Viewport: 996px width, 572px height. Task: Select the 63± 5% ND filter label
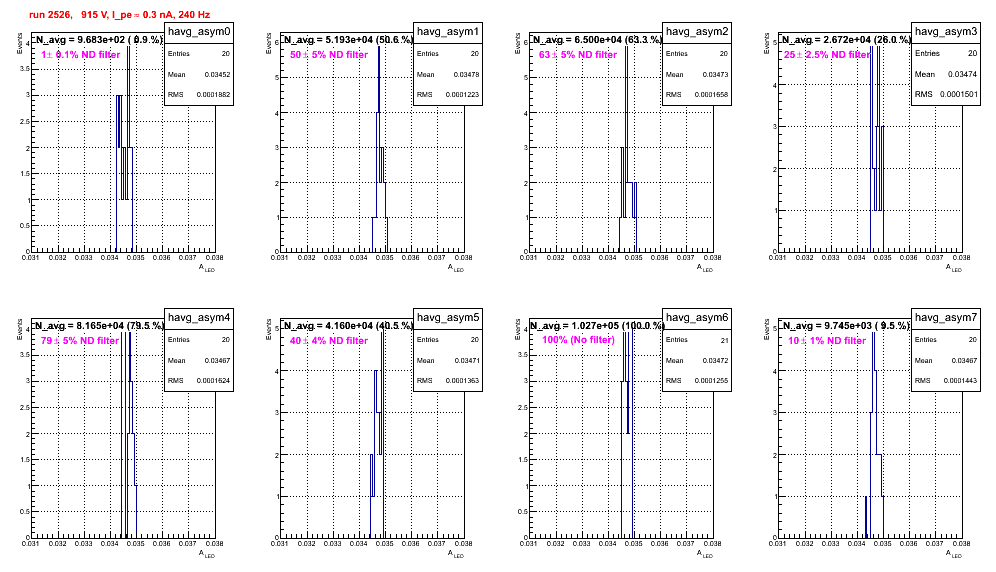click(x=578, y=55)
